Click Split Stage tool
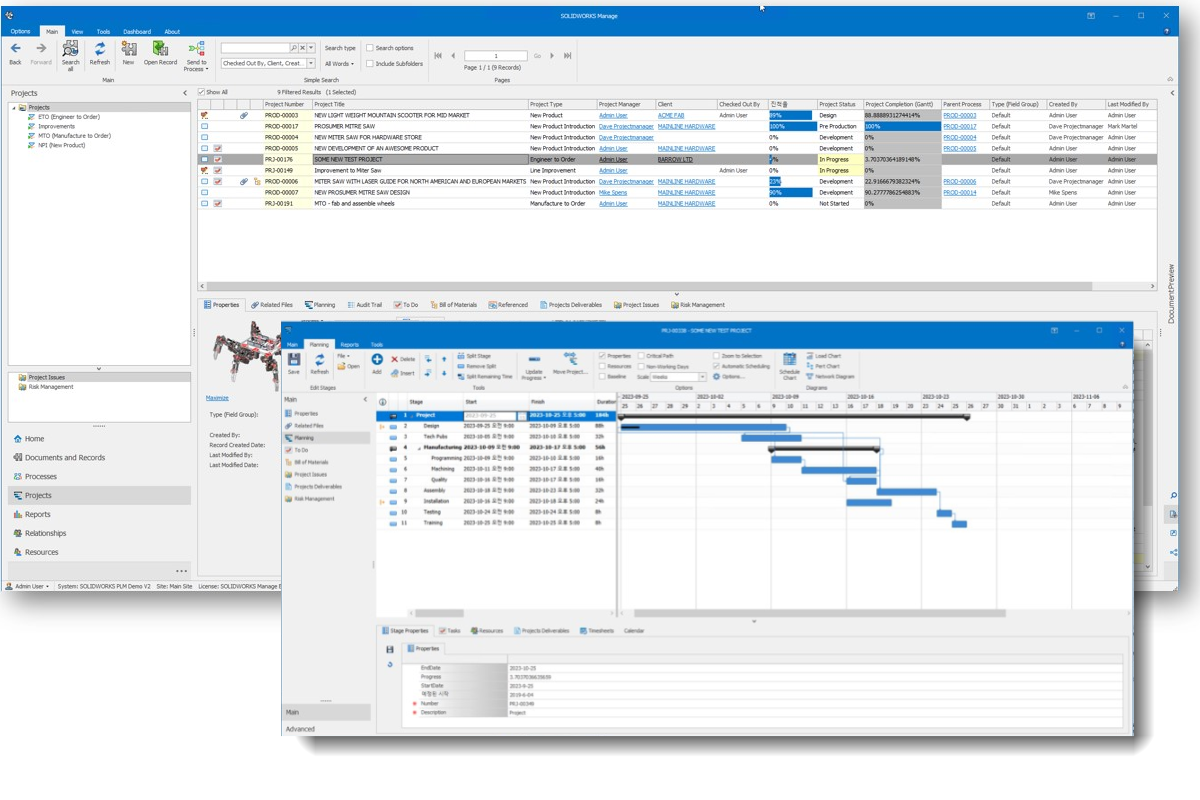The width and height of the screenshot is (1200, 800). [x=474, y=355]
